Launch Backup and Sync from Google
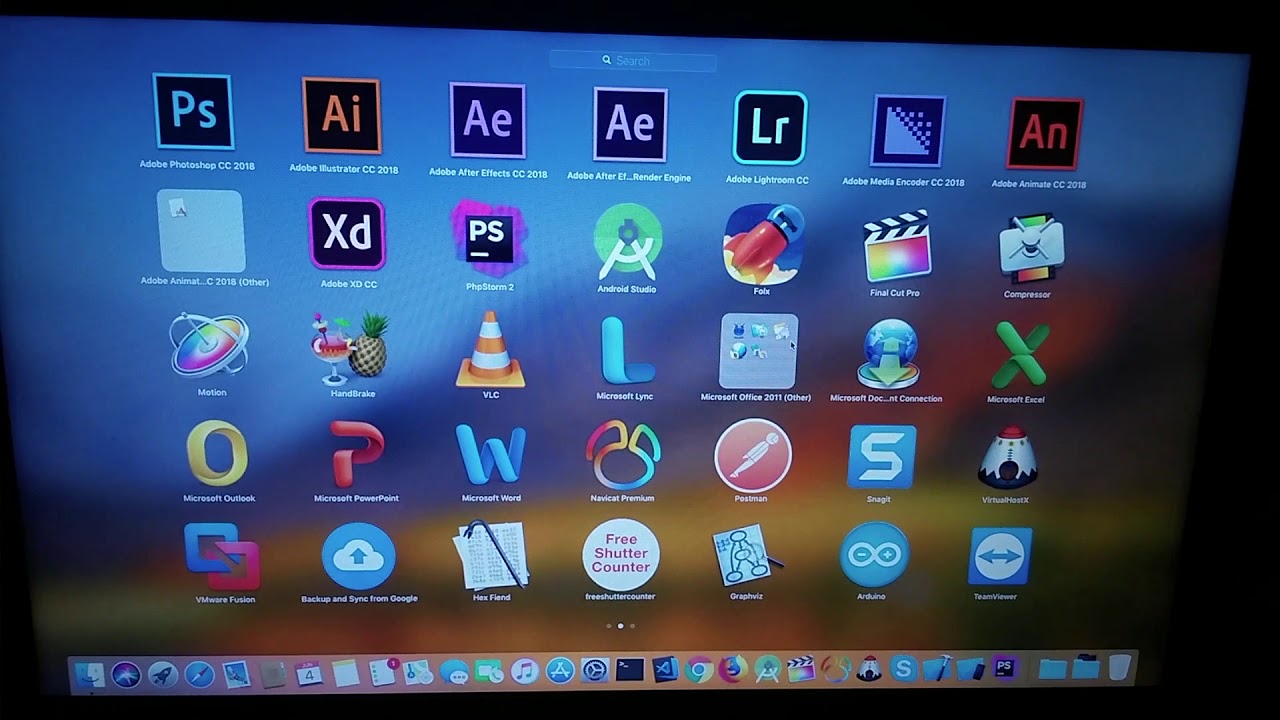The image size is (1280, 720). click(x=359, y=557)
